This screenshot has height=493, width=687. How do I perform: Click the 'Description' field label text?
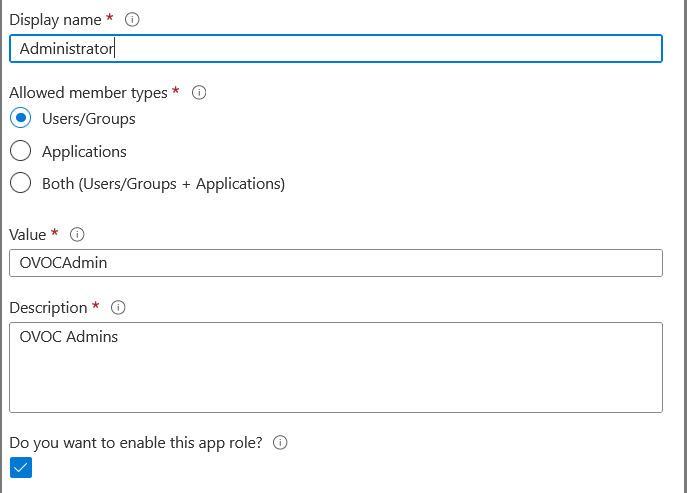tap(48, 307)
